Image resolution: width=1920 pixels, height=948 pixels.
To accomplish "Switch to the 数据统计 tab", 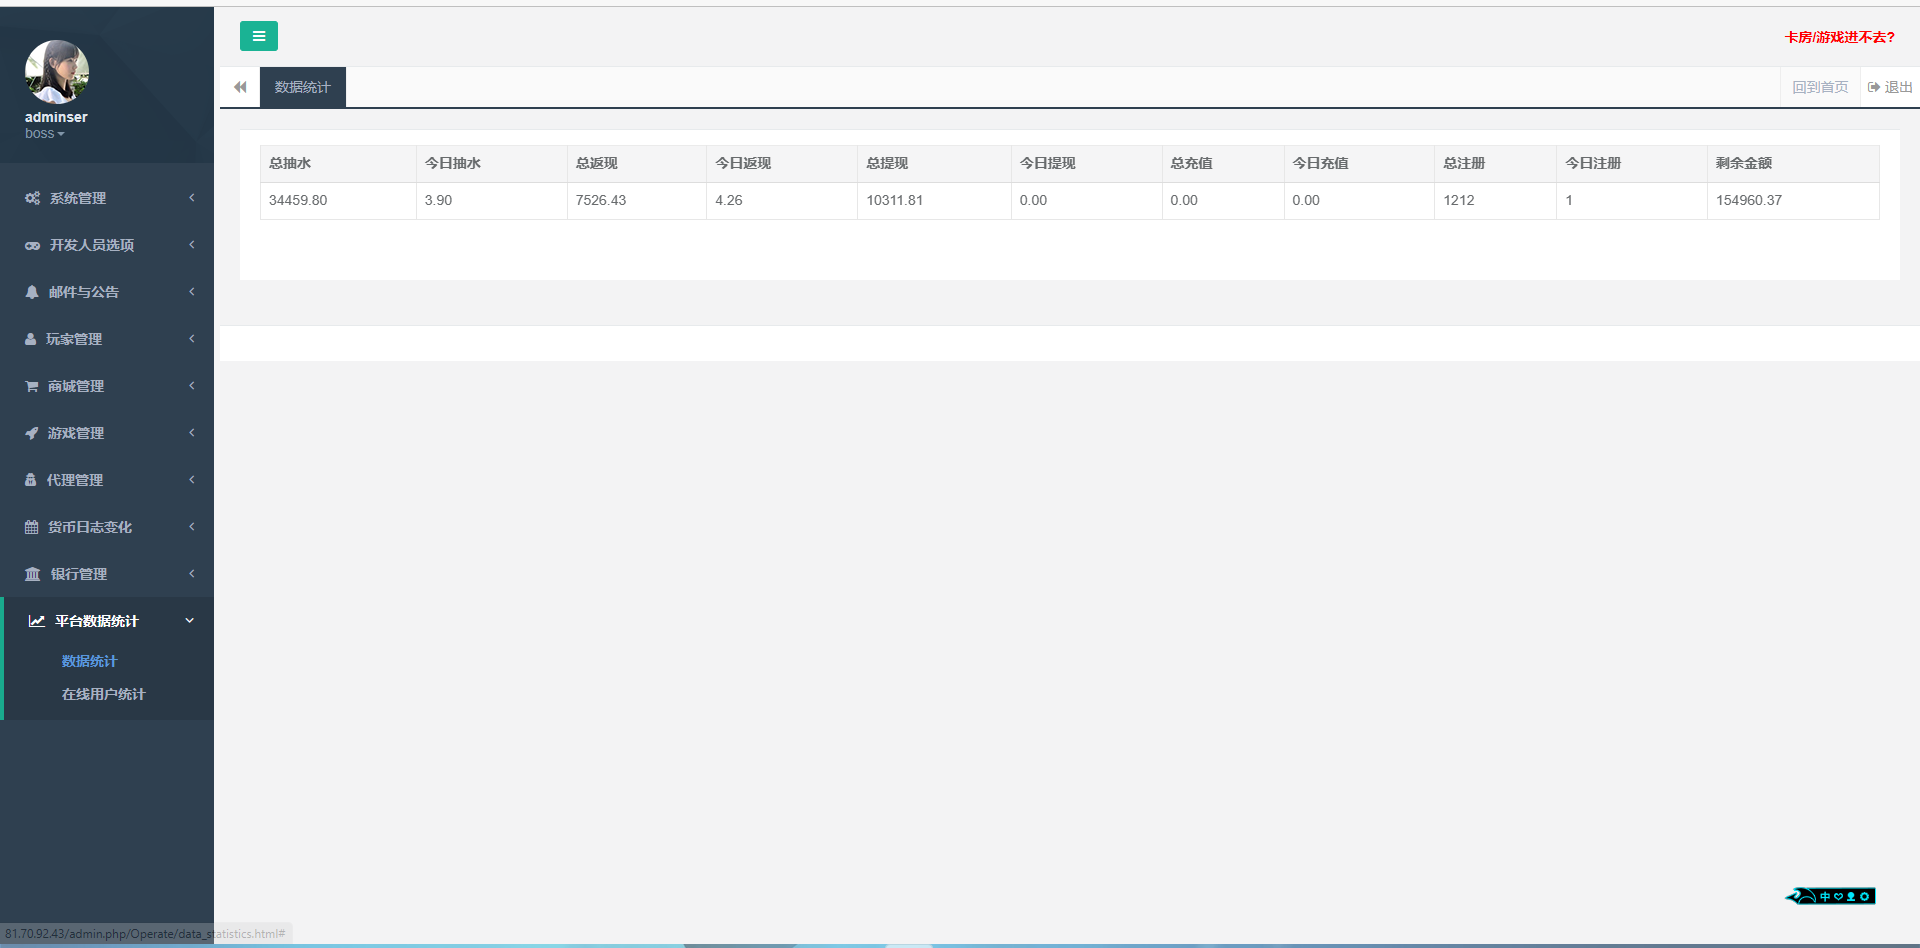I will pos(303,87).
